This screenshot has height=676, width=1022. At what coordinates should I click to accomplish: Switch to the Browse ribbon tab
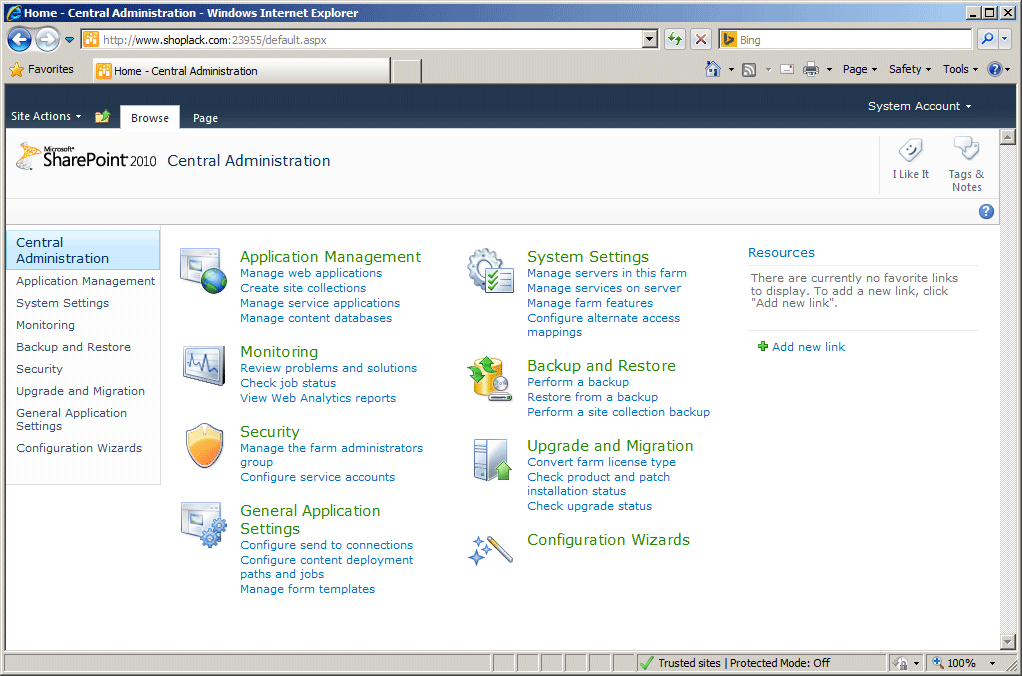coord(150,118)
